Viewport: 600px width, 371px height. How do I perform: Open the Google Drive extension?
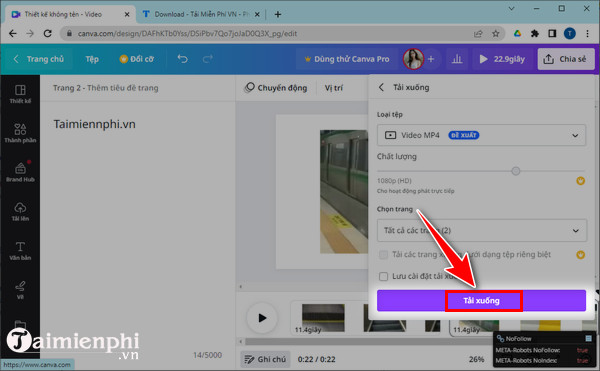(x=517, y=34)
